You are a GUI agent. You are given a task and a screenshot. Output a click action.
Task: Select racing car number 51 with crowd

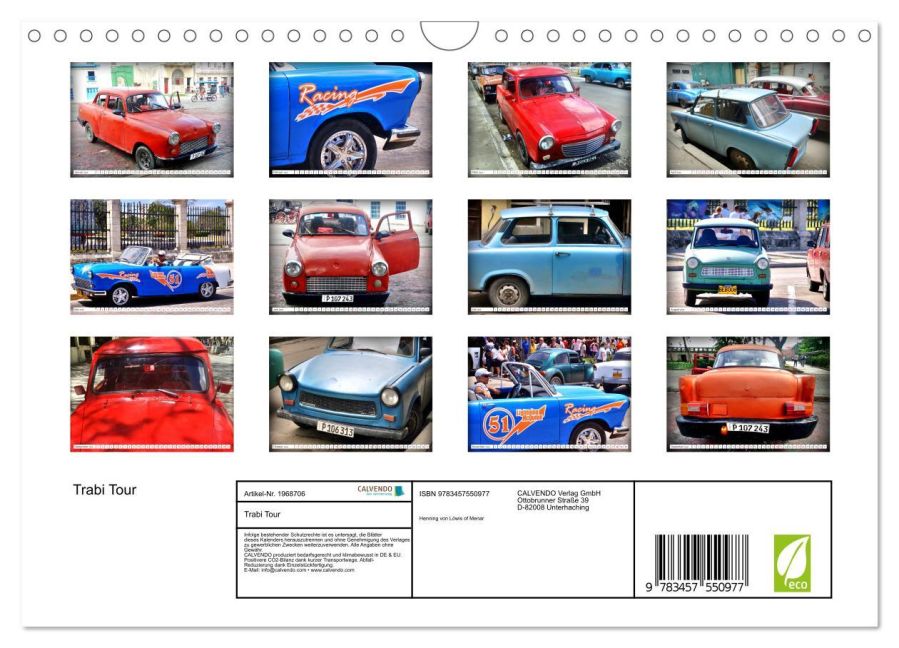(549, 394)
